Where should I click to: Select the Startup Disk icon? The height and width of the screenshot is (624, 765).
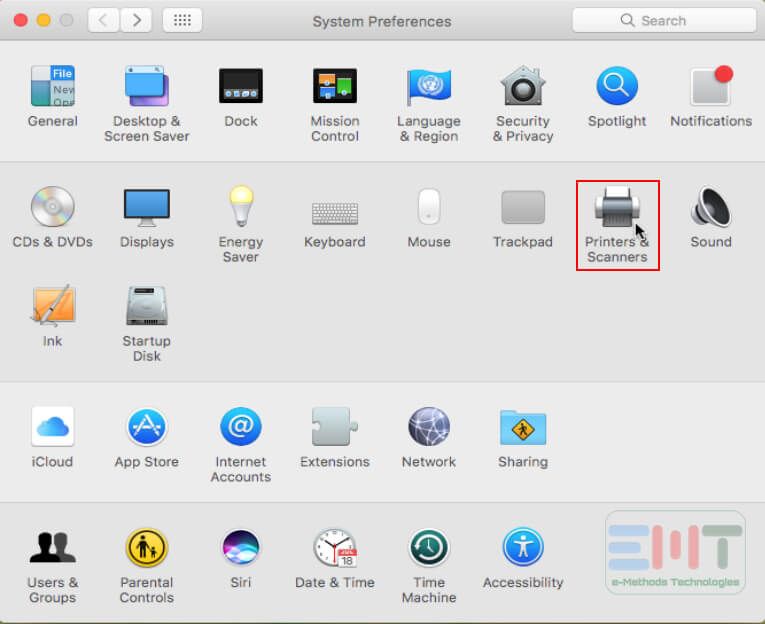click(146, 308)
